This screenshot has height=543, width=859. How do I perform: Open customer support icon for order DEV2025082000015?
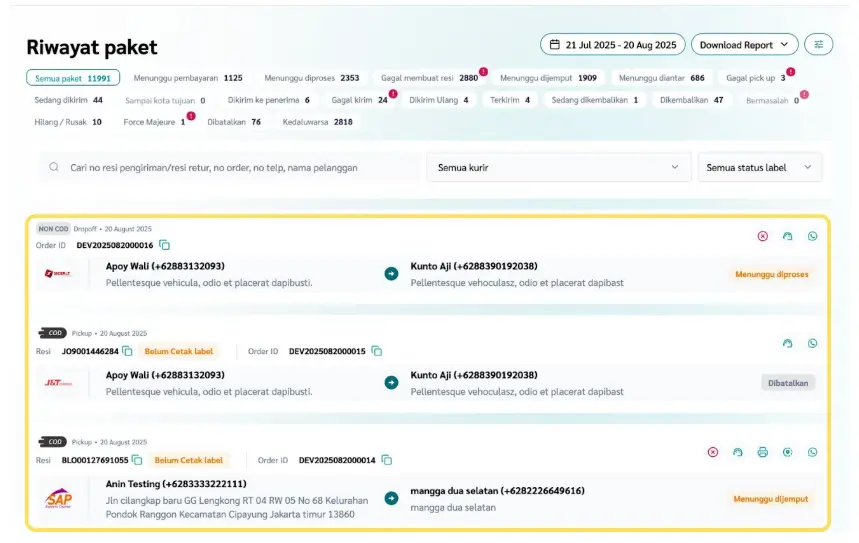coord(787,343)
